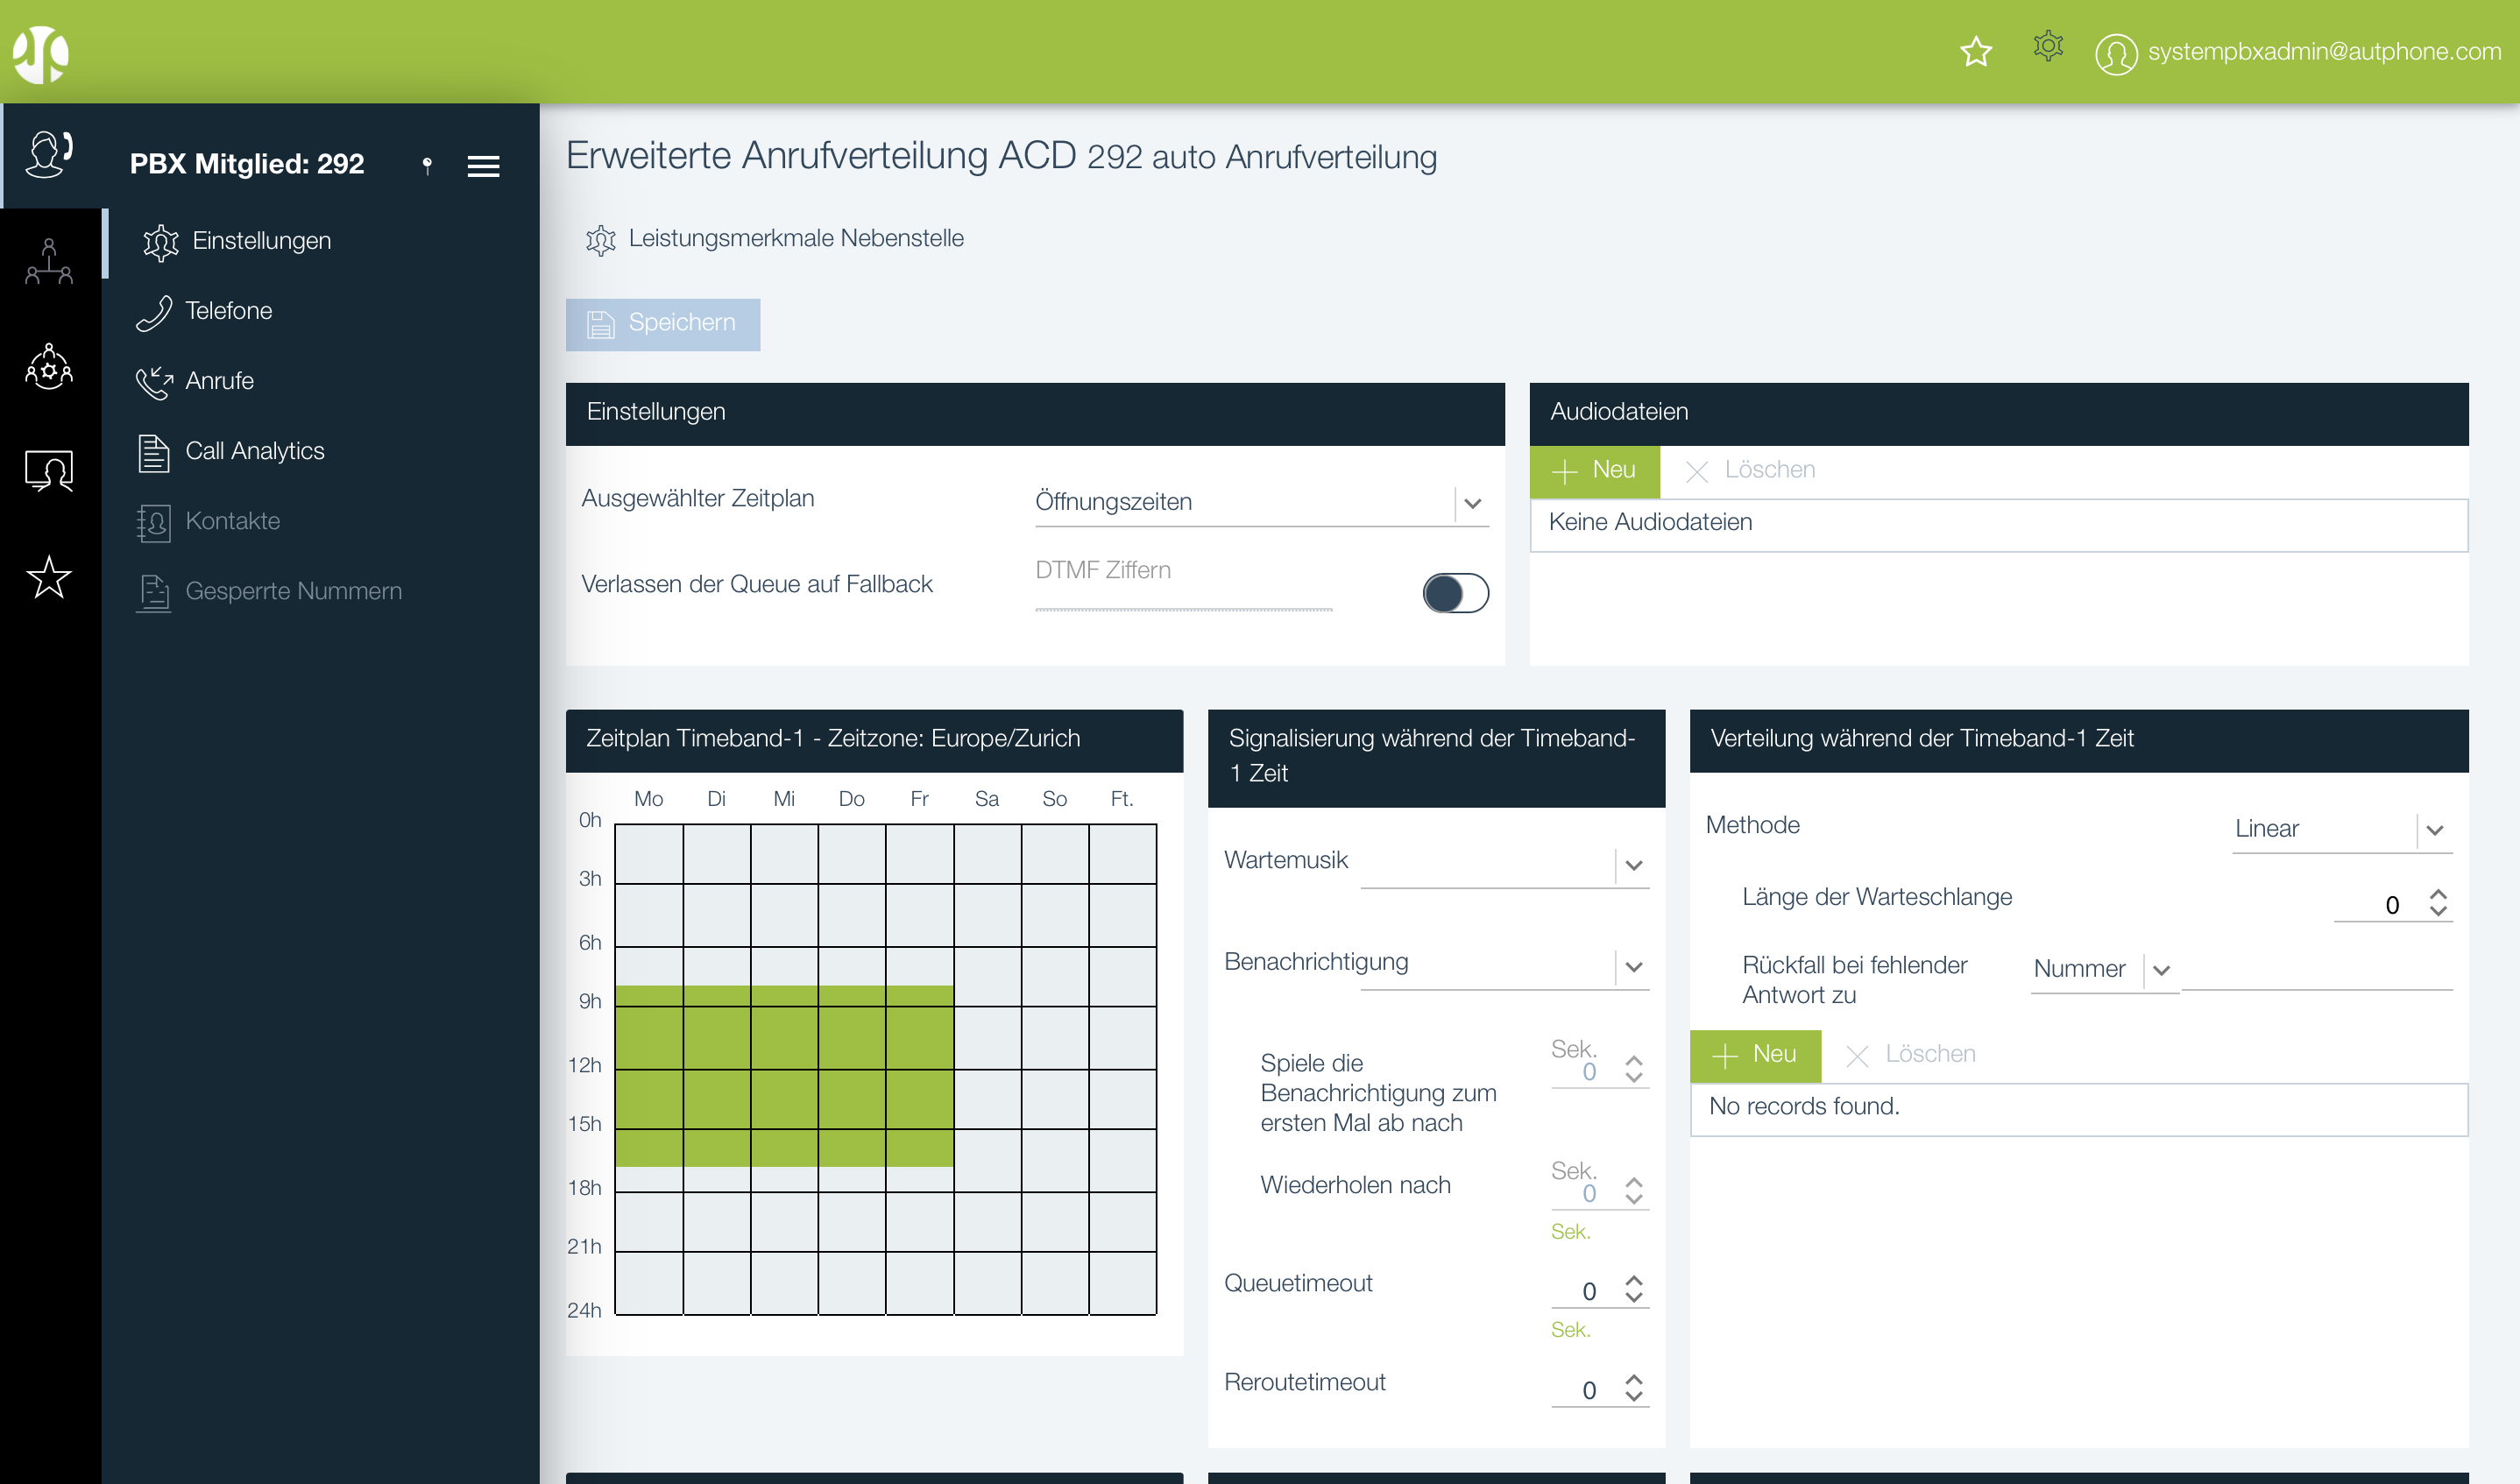Viewport: 2520px width, 1484px height.
Task: Expand the Ausgewählter Zeitplan dropdown
Action: tap(1472, 503)
